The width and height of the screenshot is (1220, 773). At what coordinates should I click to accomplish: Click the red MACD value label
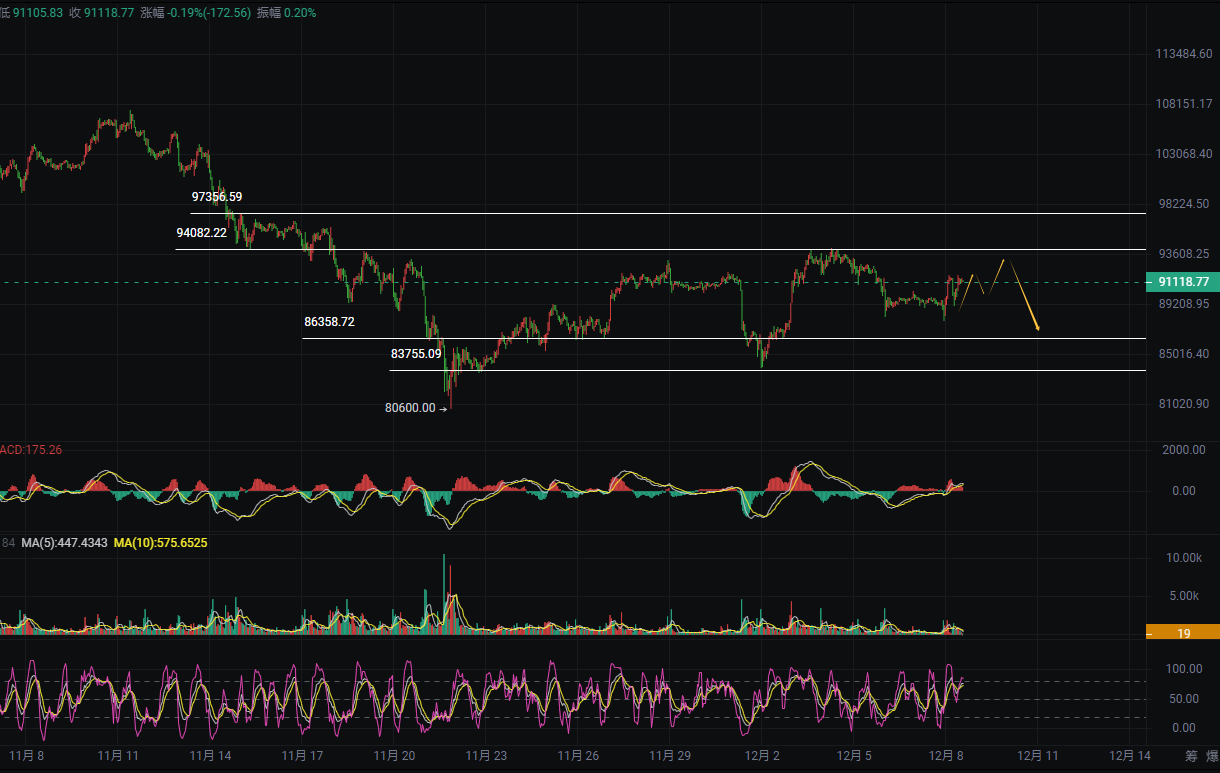click(x=31, y=450)
